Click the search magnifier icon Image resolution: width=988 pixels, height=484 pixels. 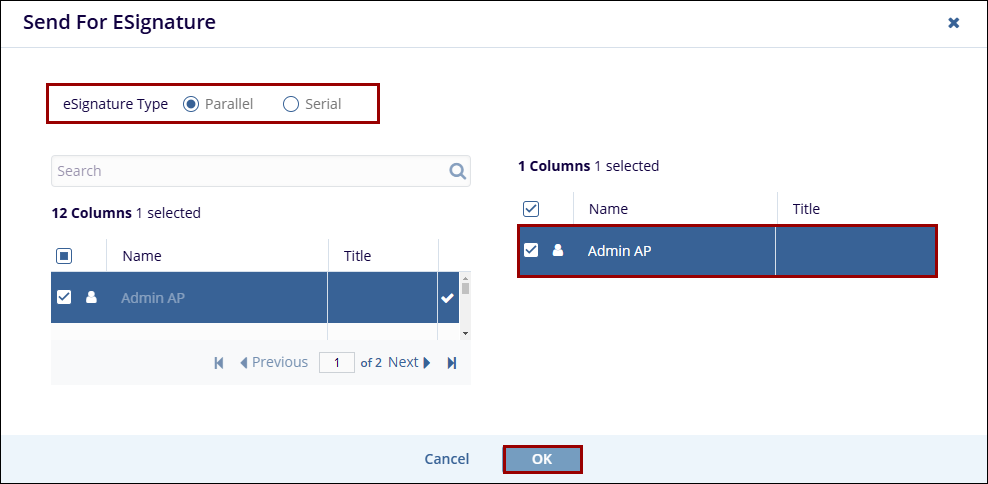458,171
